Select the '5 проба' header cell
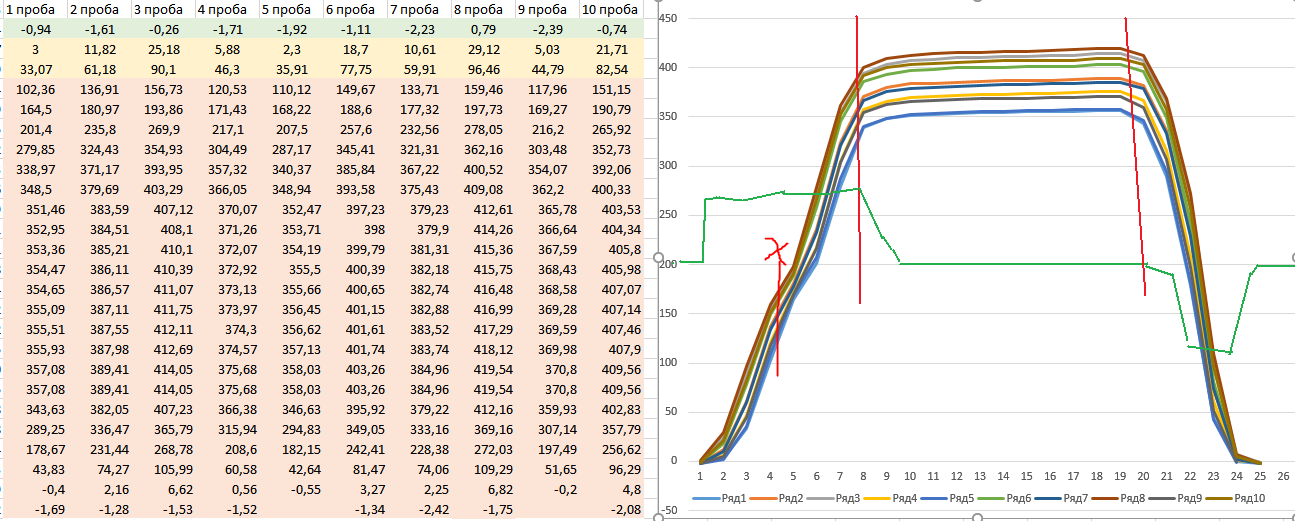The width and height of the screenshot is (1295, 521). tap(290, 10)
